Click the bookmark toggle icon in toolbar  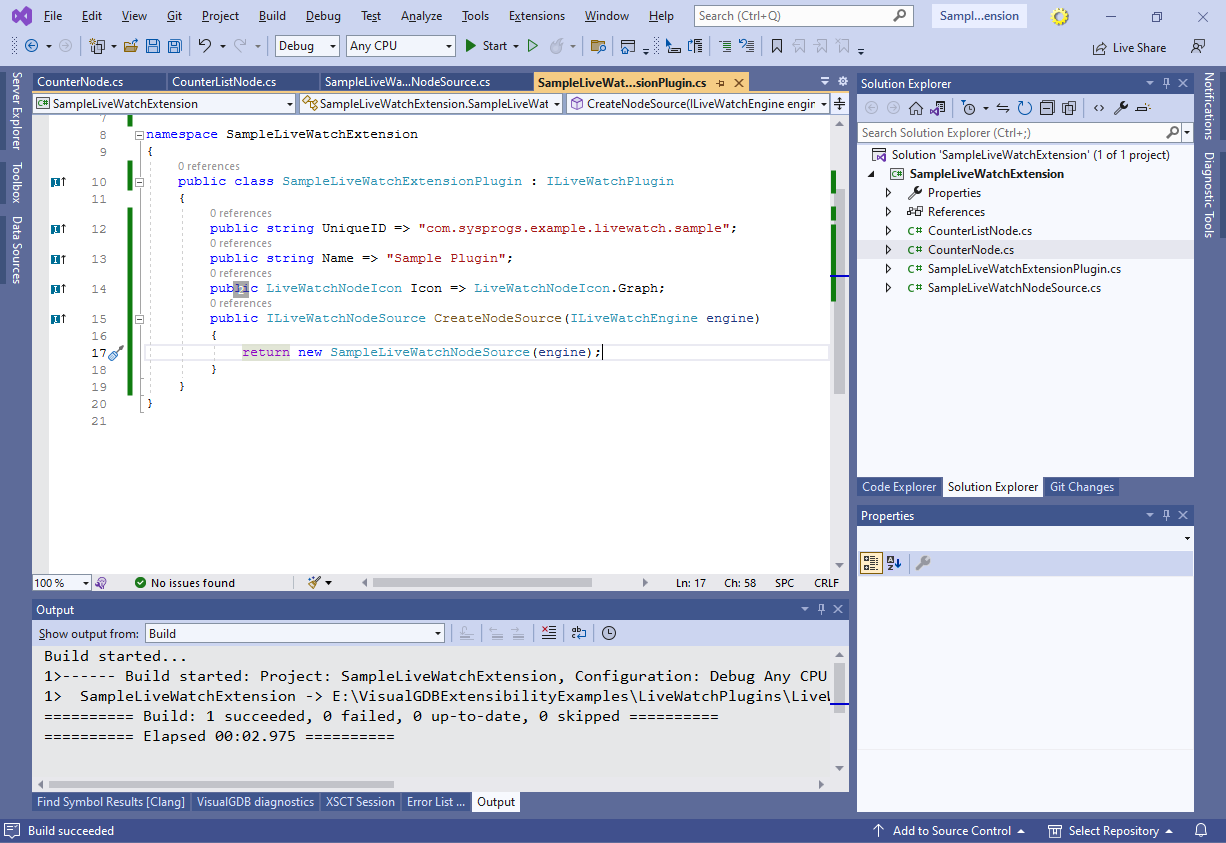point(777,46)
